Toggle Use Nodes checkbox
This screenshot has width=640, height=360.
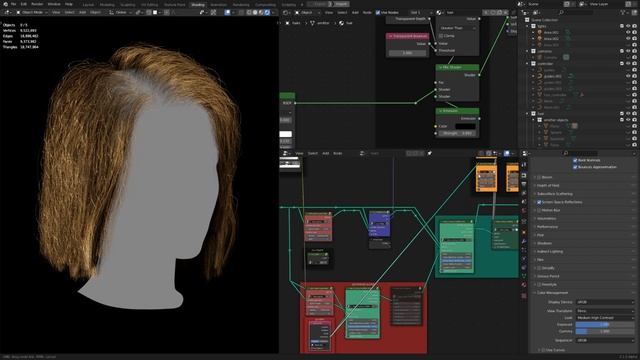(x=378, y=13)
